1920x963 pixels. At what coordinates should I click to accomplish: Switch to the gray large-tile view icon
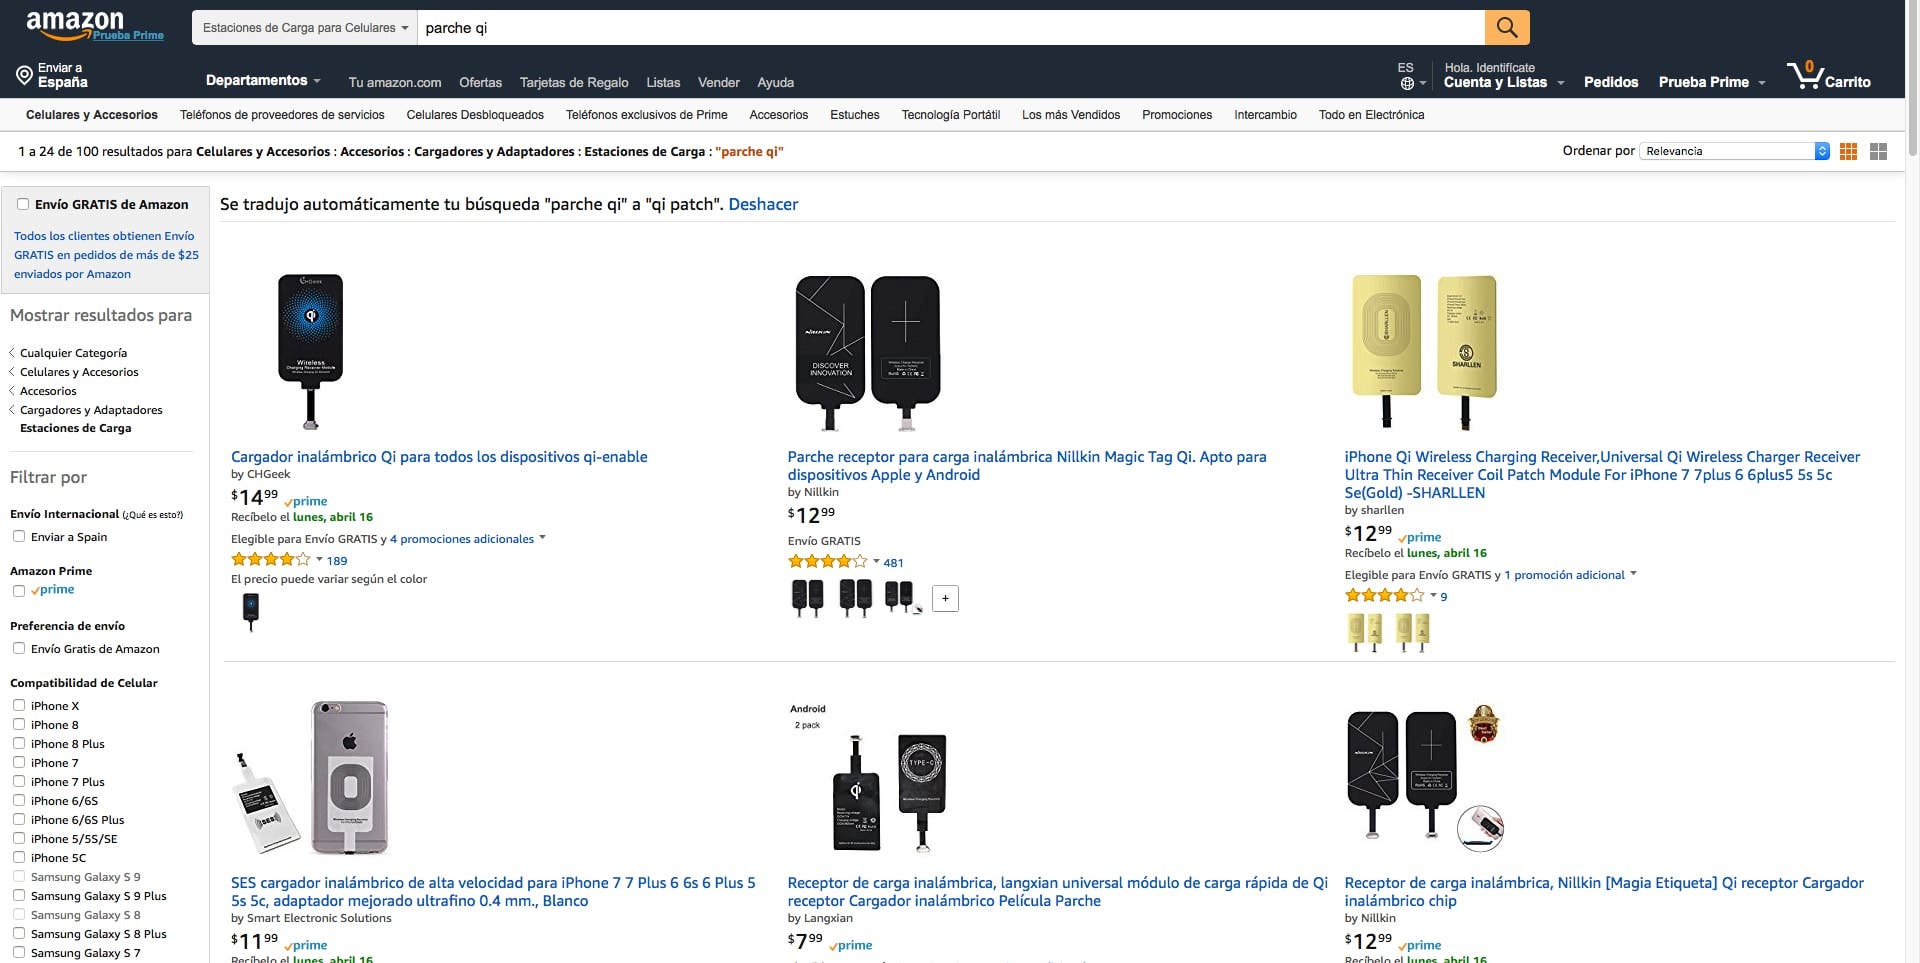point(1878,151)
